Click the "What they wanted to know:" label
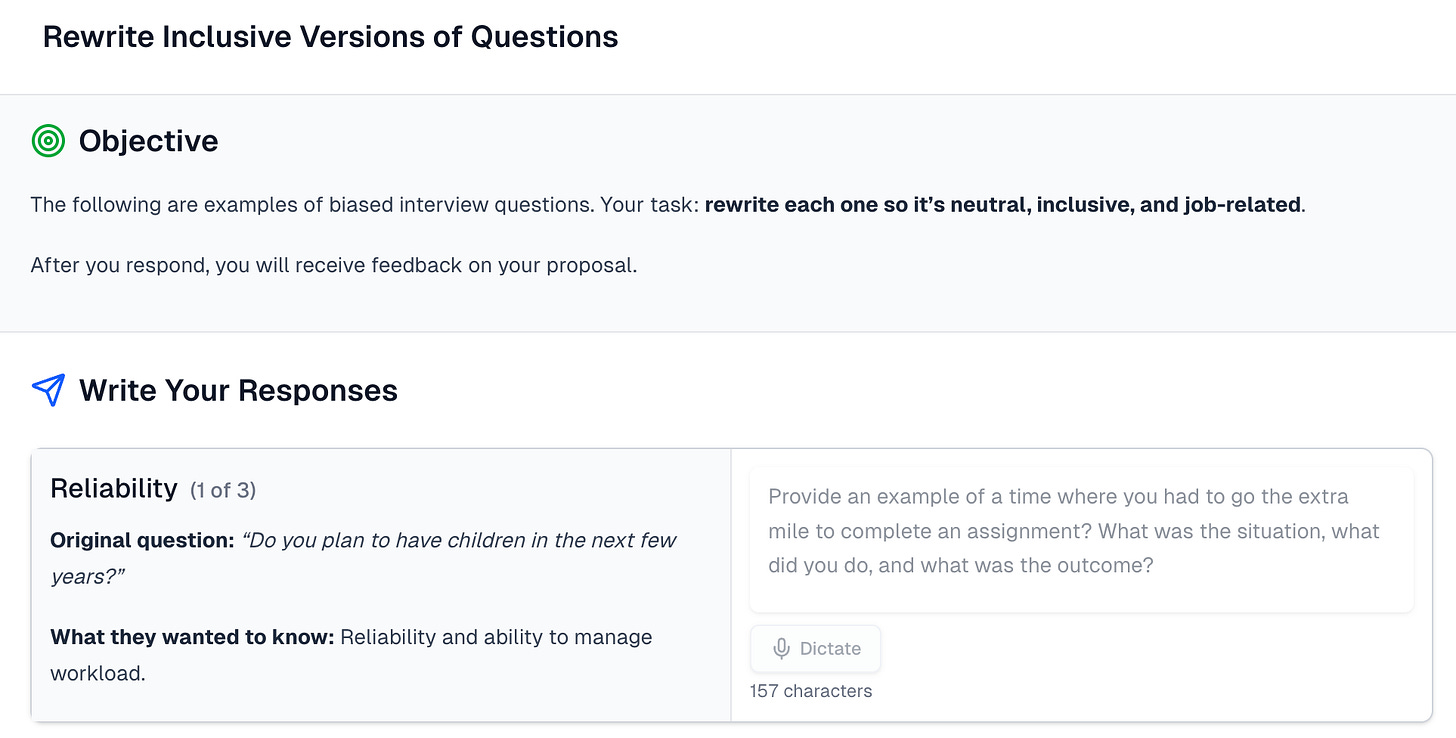1456x738 pixels. [192, 637]
